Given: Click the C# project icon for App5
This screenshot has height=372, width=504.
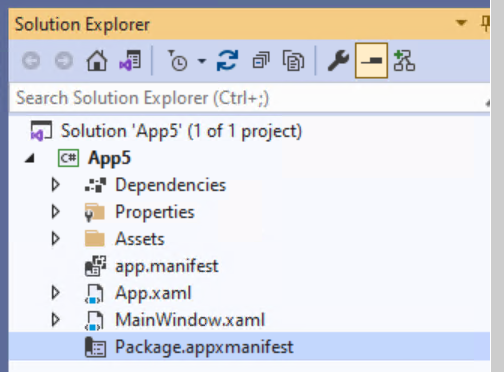Looking at the screenshot, I should pyautogui.click(x=68, y=158).
